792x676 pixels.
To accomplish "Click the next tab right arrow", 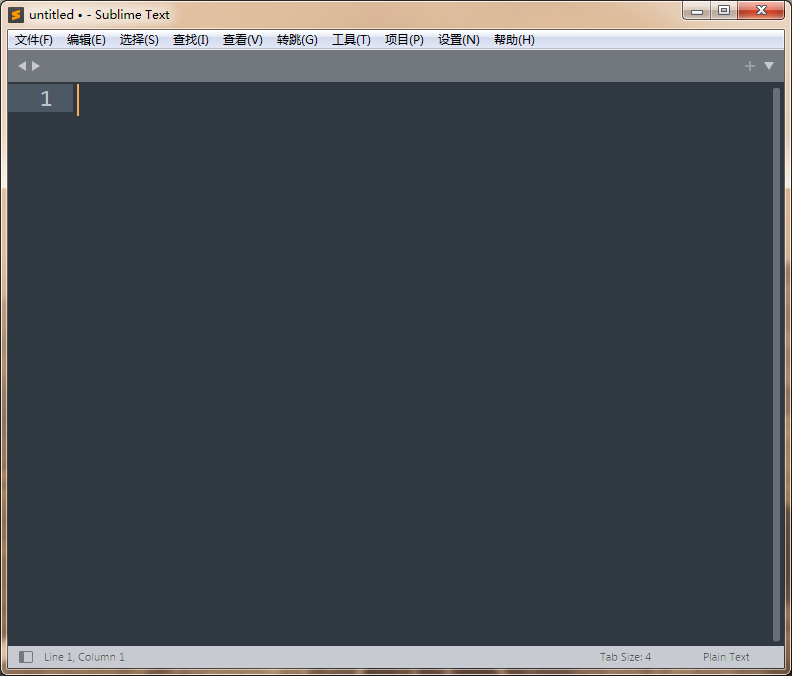I will (35, 66).
